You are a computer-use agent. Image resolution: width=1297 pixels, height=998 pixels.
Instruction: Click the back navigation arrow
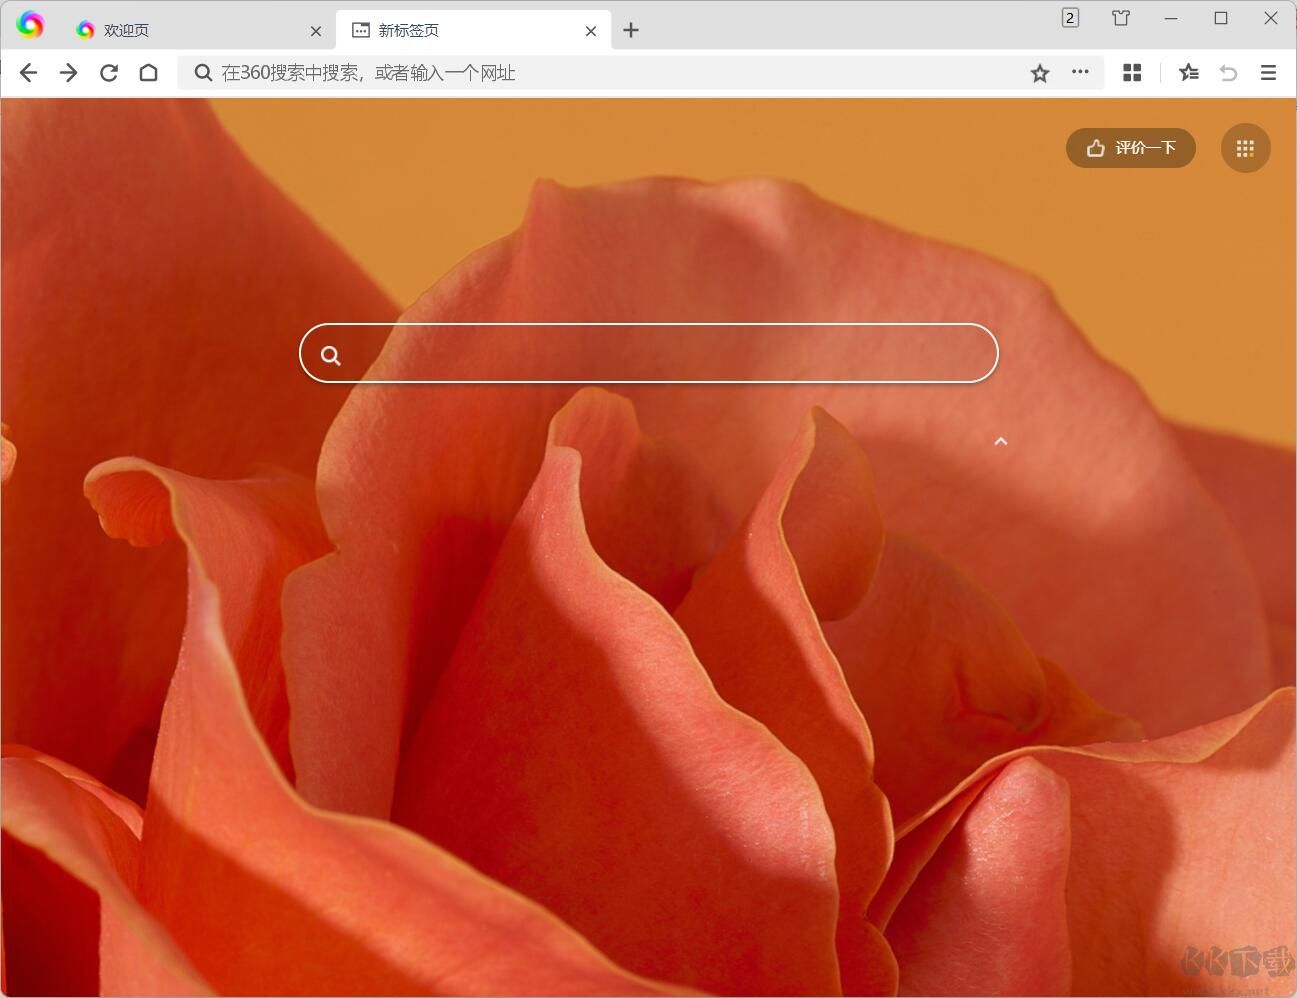point(28,73)
